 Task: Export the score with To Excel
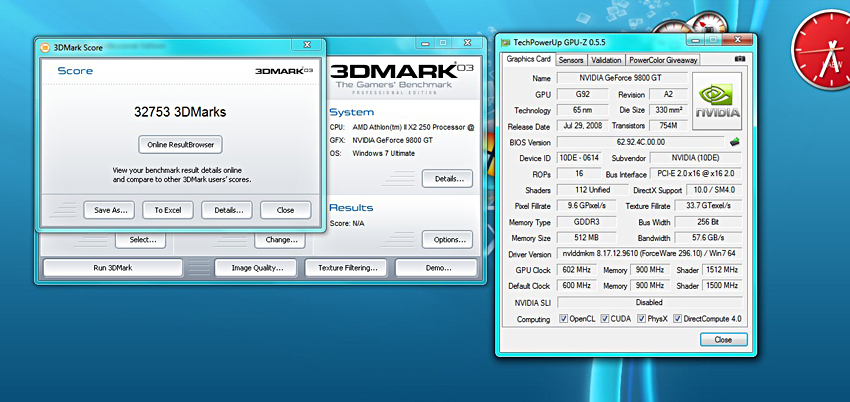tap(168, 210)
